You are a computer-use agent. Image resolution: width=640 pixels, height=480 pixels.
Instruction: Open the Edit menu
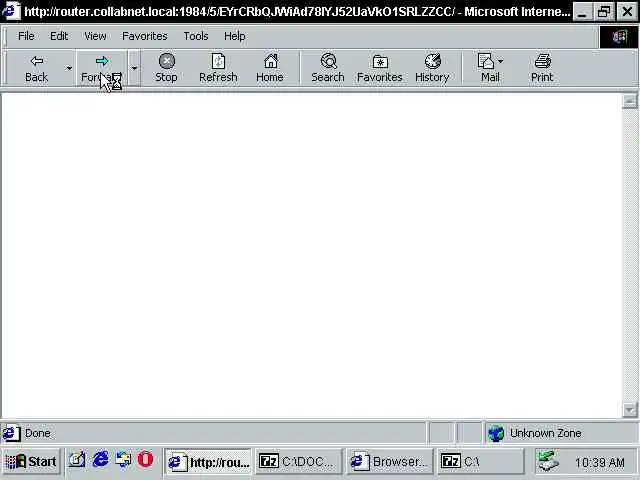point(59,36)
